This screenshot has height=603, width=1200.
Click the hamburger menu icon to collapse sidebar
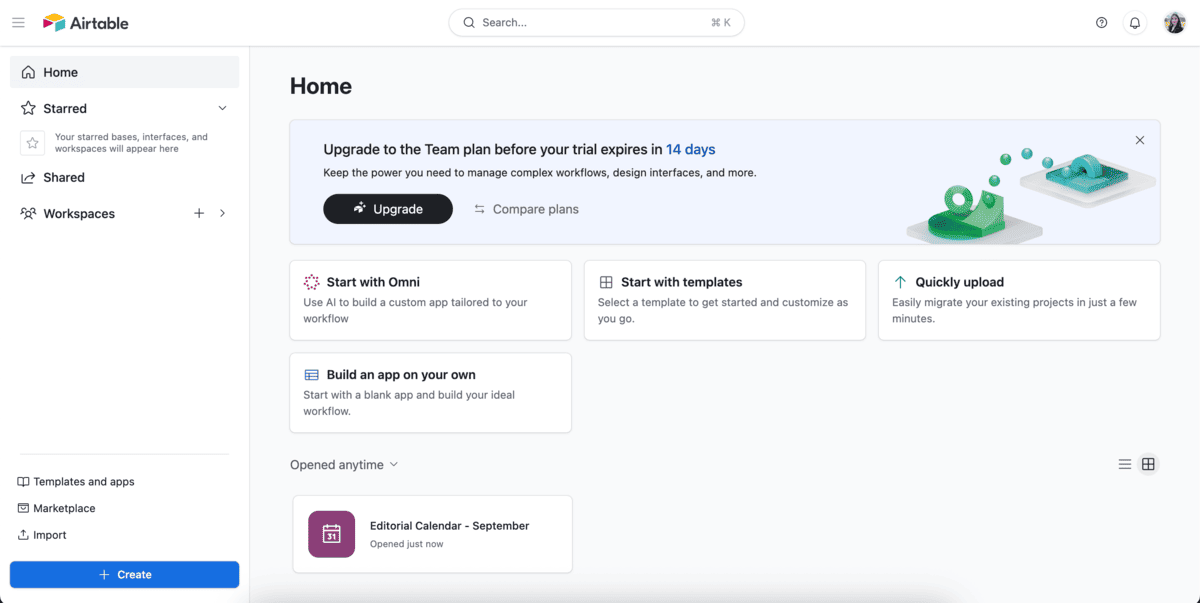click(18, 22)
